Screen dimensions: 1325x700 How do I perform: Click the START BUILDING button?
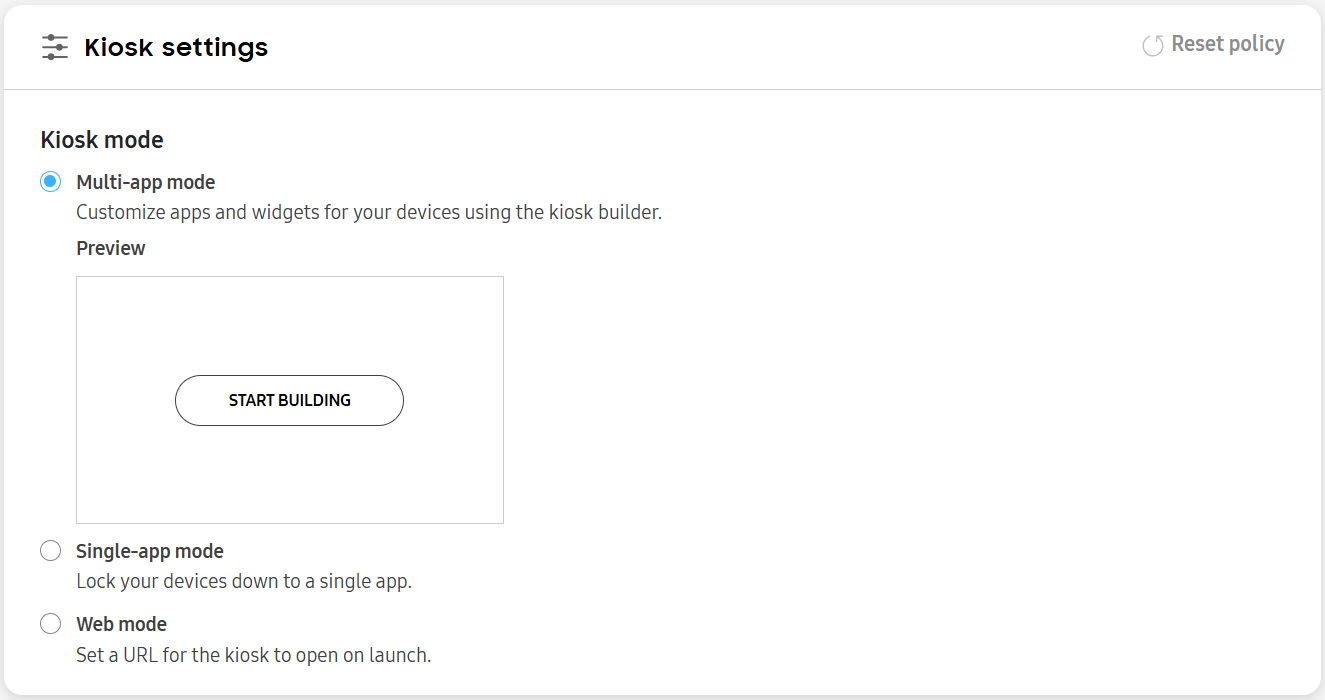click(289, 400)
